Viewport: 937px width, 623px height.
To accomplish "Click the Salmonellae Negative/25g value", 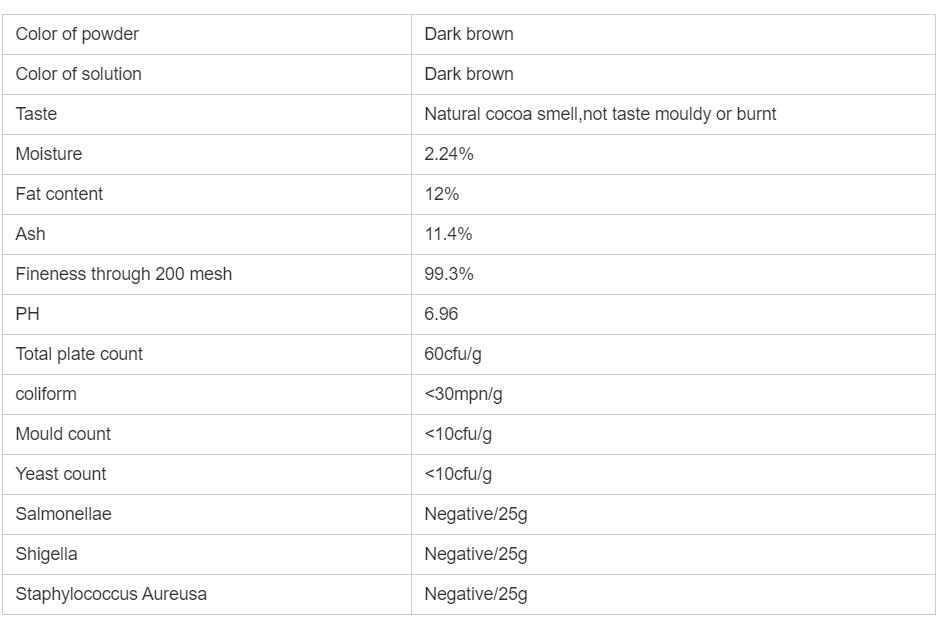I will tap(476, 514).
